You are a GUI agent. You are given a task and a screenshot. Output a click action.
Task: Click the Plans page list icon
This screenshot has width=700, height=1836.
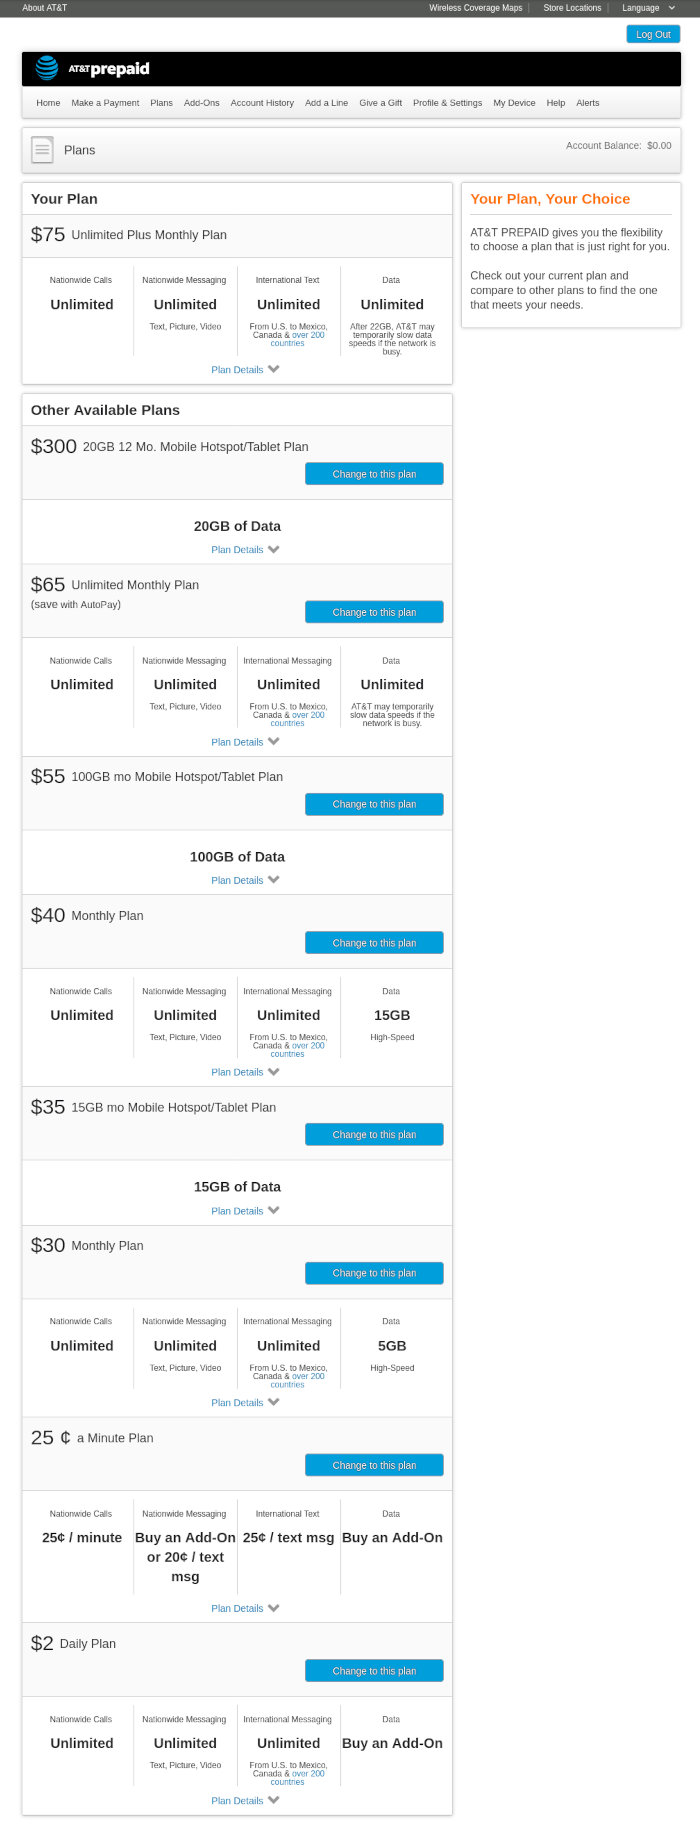coord(41,150)
